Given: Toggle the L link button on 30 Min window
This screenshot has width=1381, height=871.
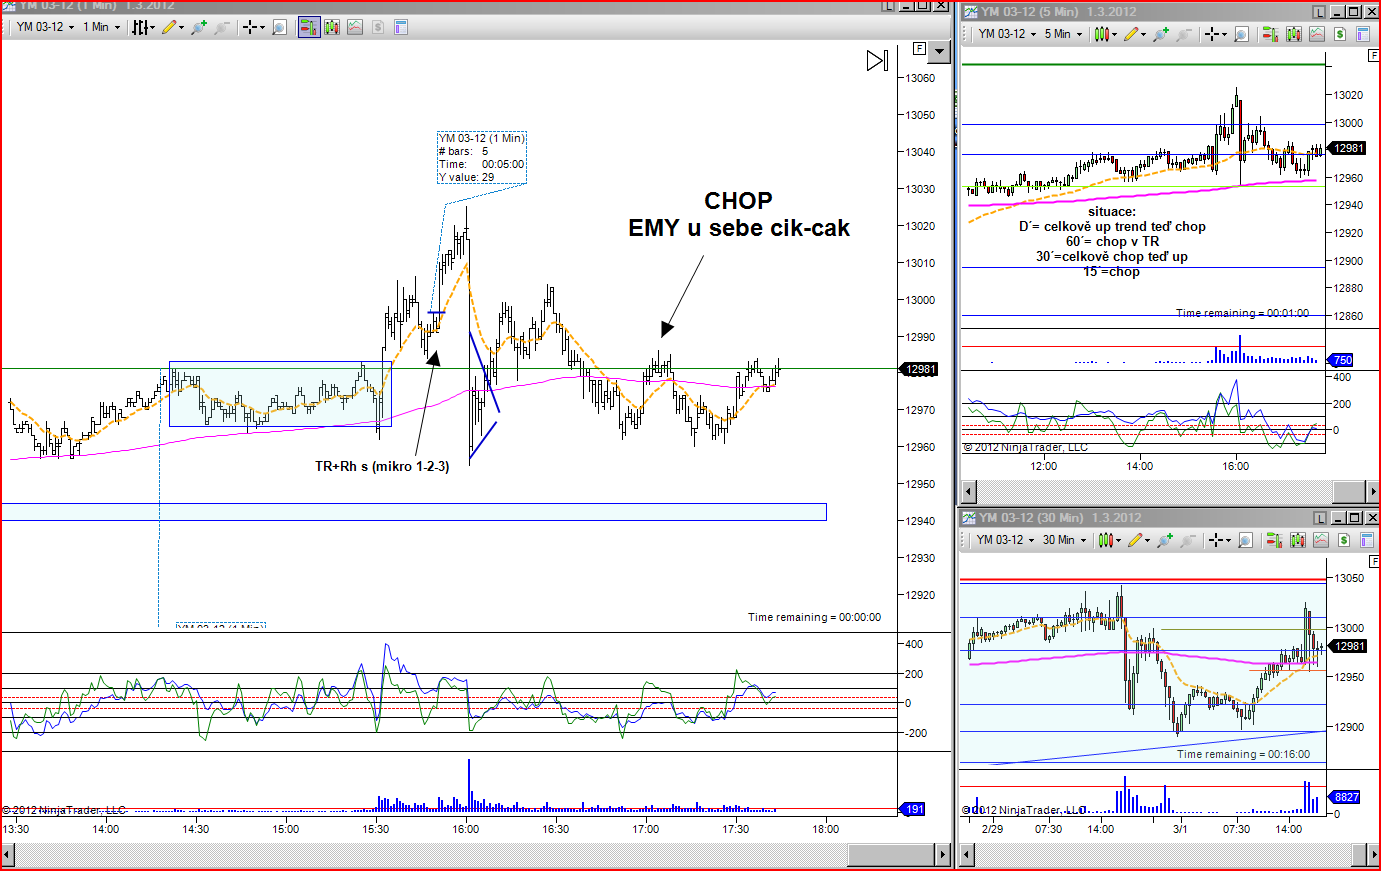Looking at the screenshot, I should [x=1319, y=518].
